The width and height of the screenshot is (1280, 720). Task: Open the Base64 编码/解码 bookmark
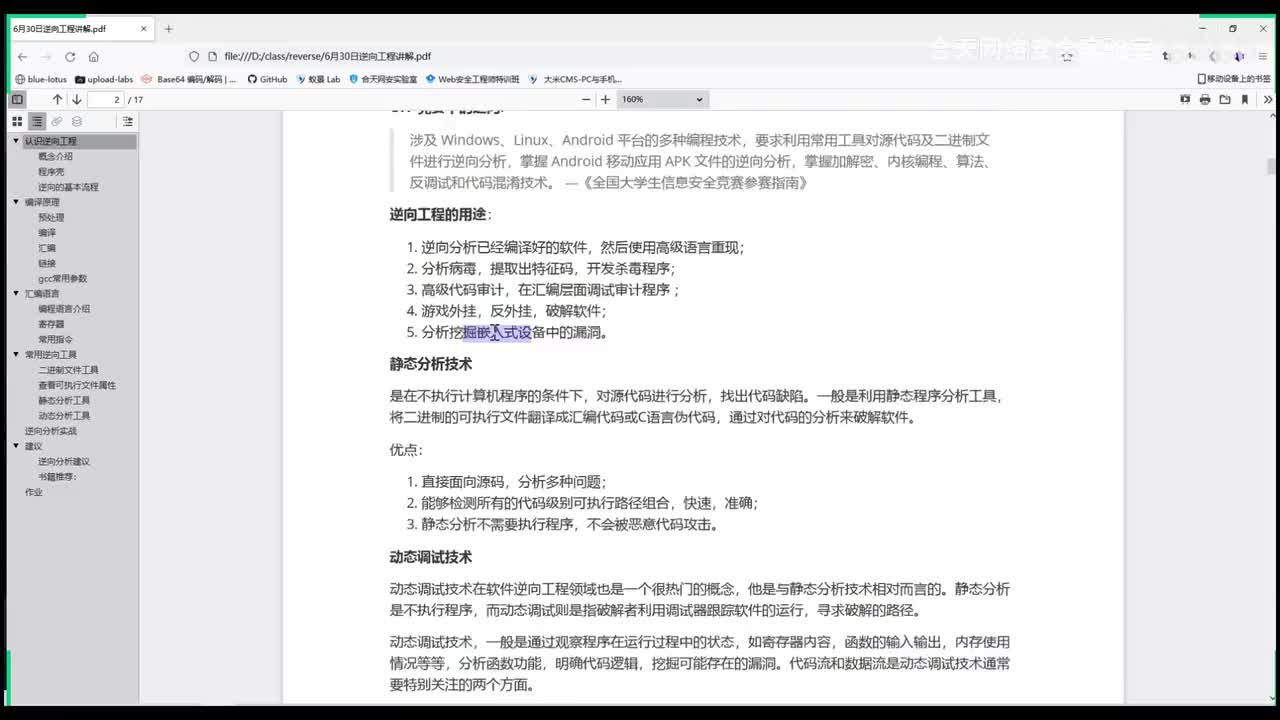[189, 79]
